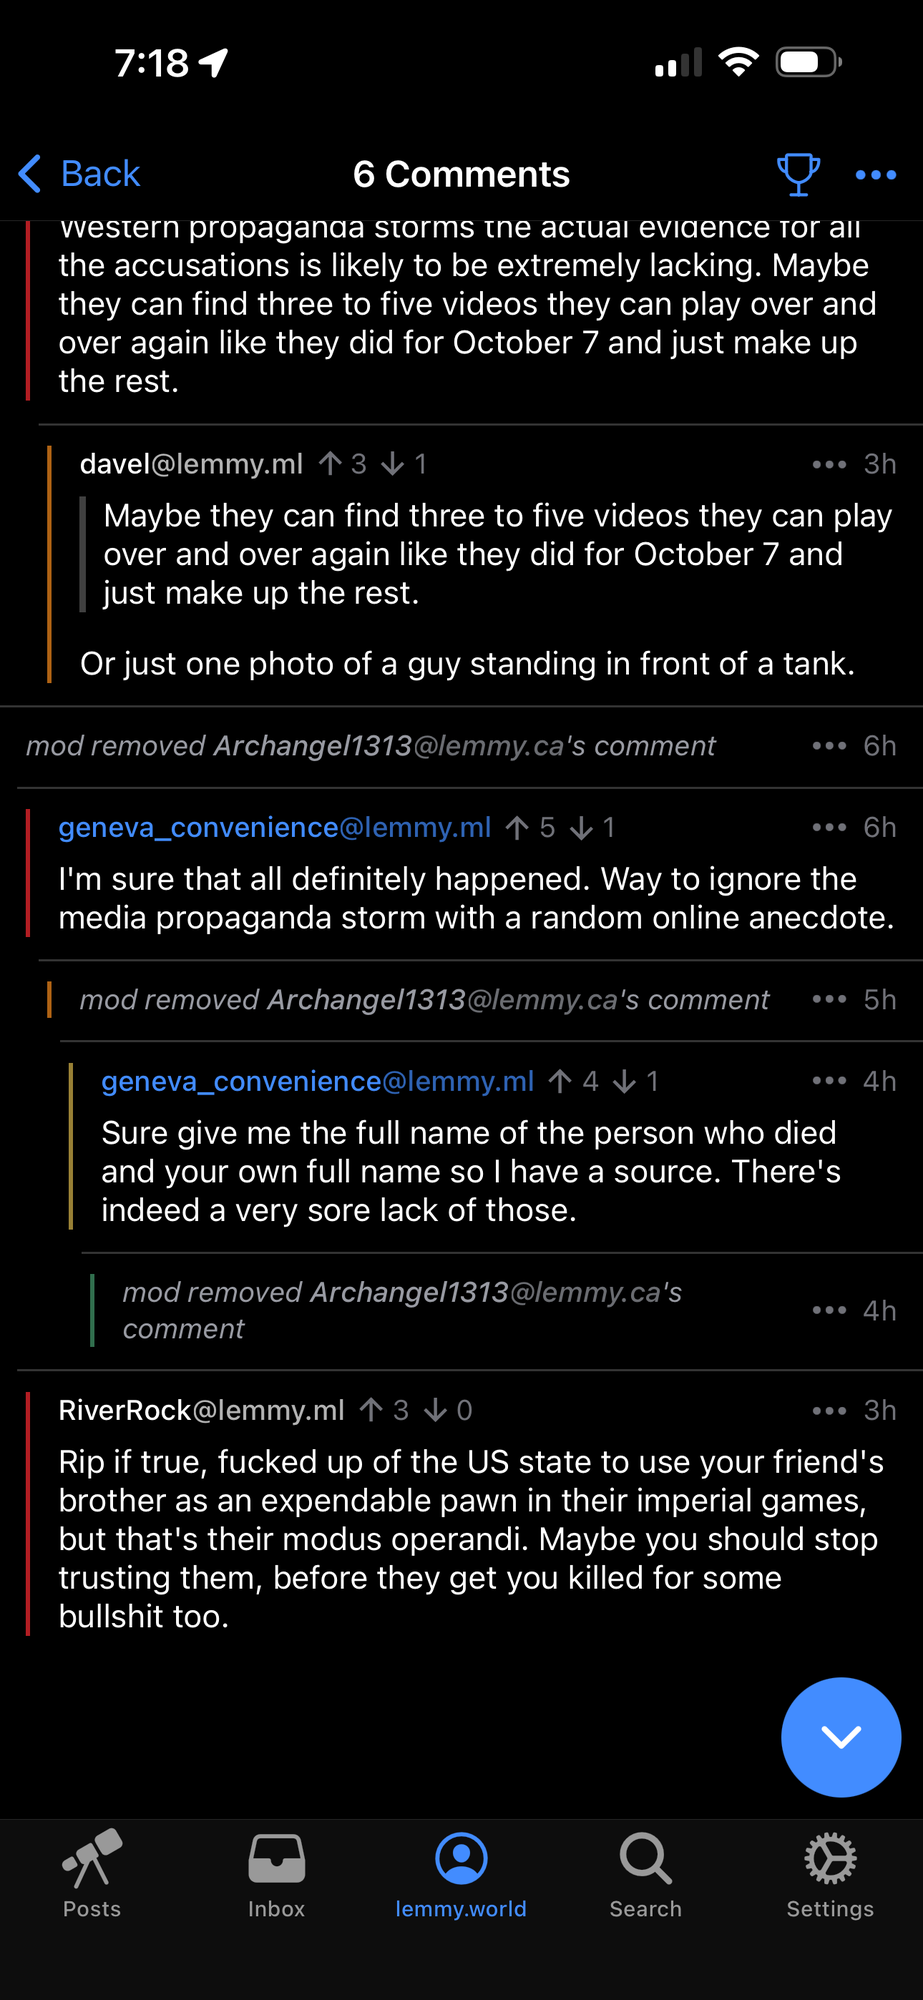This screenshot has height=2000, width=923.
Task: Switch to the lemmy.world account tab
Action: coord(461,1875)
